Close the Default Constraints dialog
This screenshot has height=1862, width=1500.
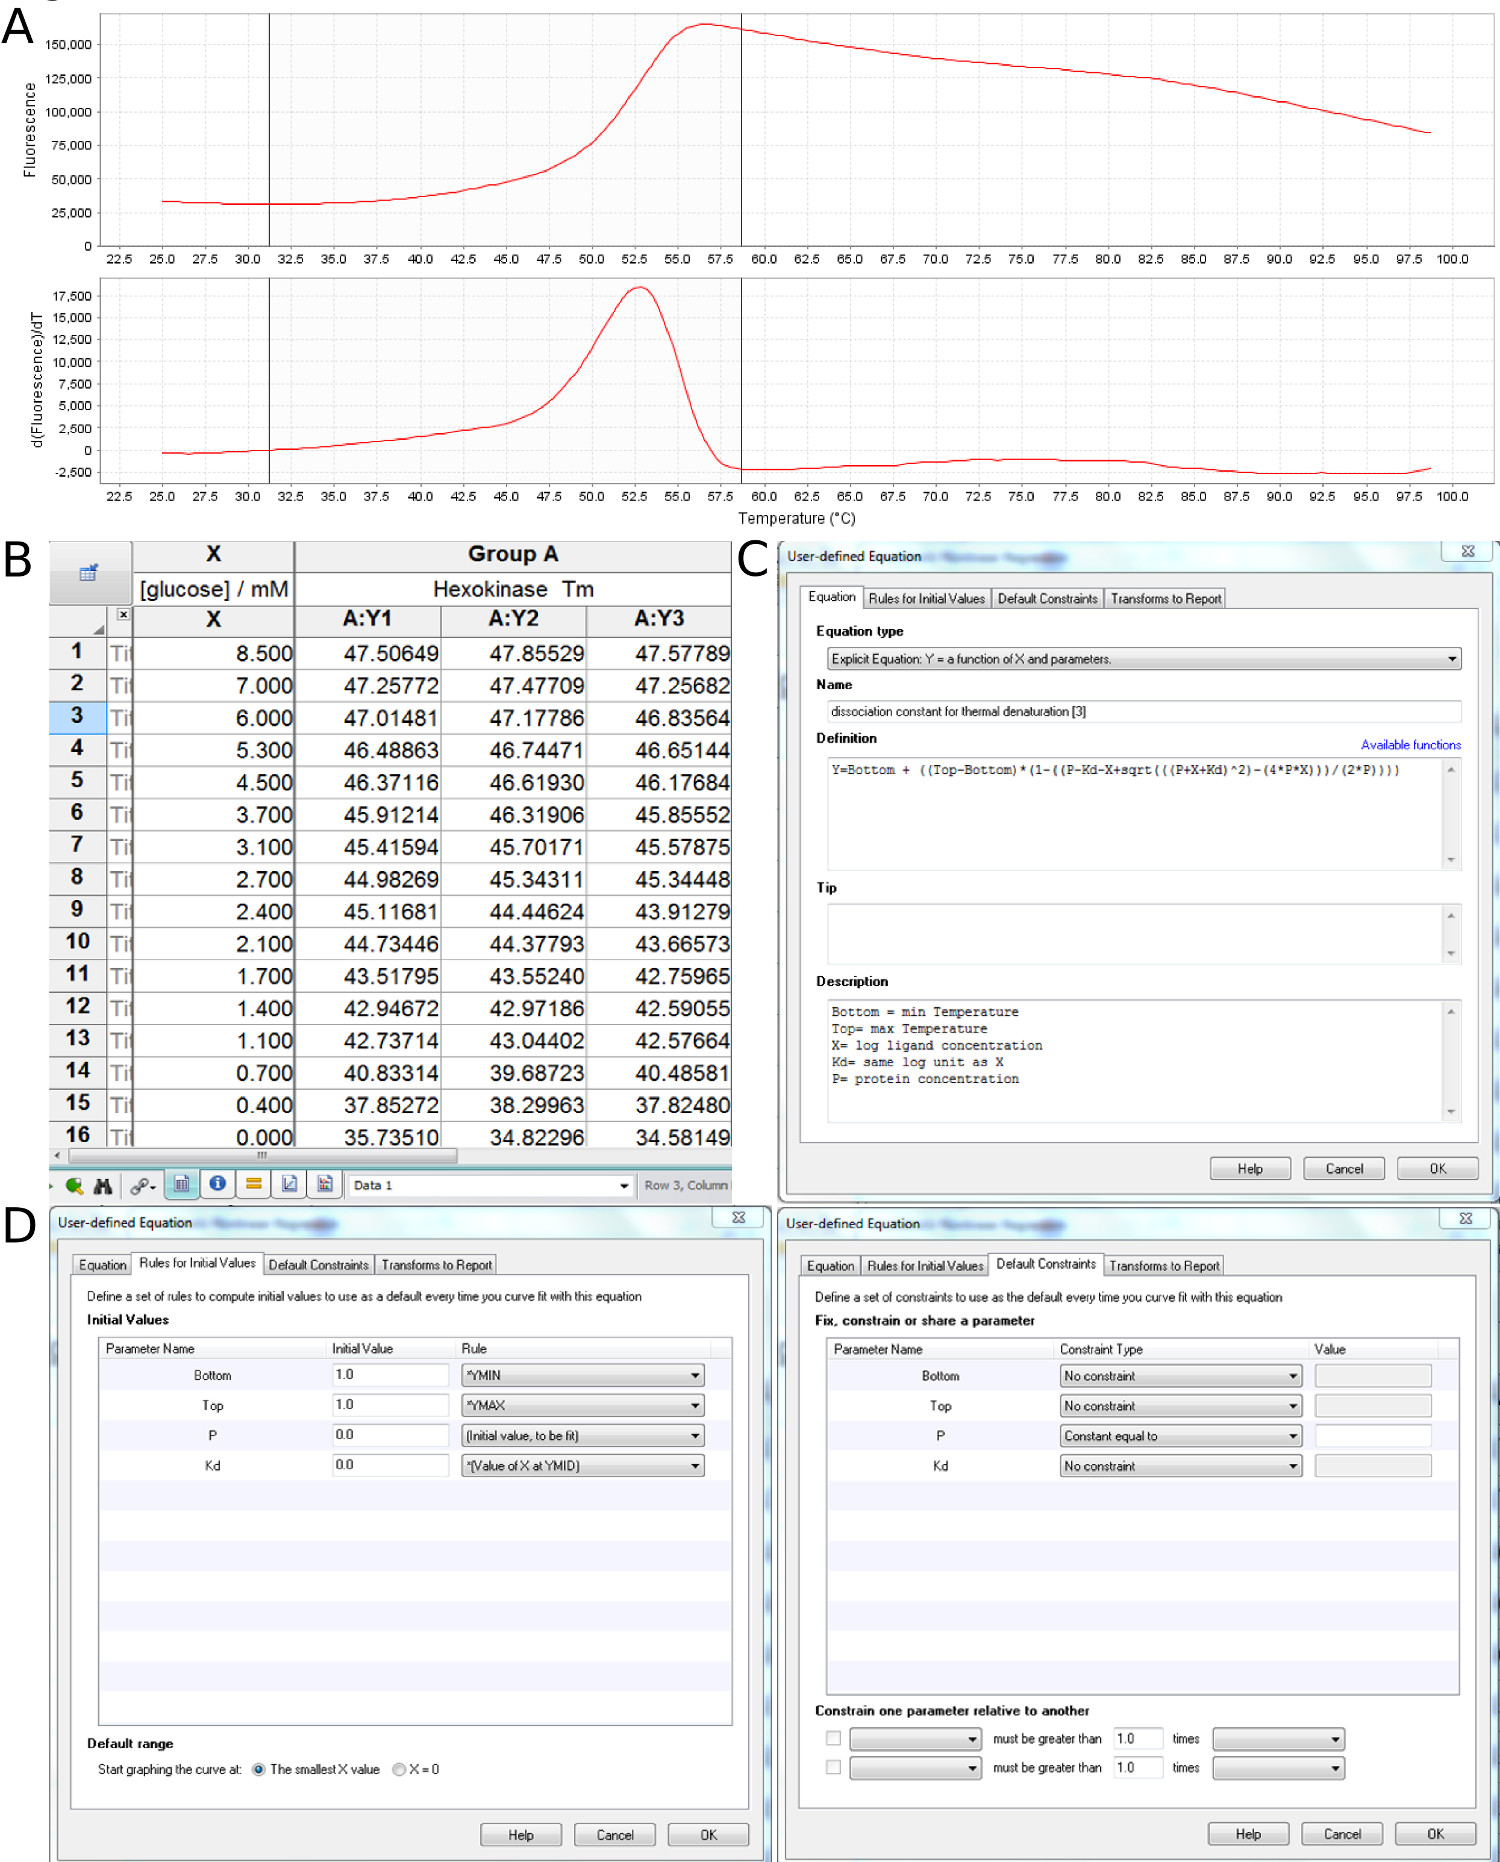pos(1465,1218)
